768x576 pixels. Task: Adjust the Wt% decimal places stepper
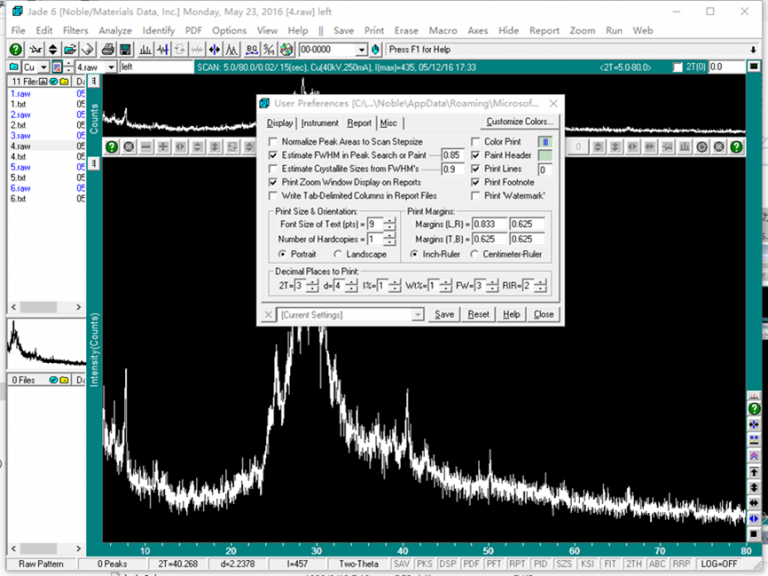(x=445, y=286)
